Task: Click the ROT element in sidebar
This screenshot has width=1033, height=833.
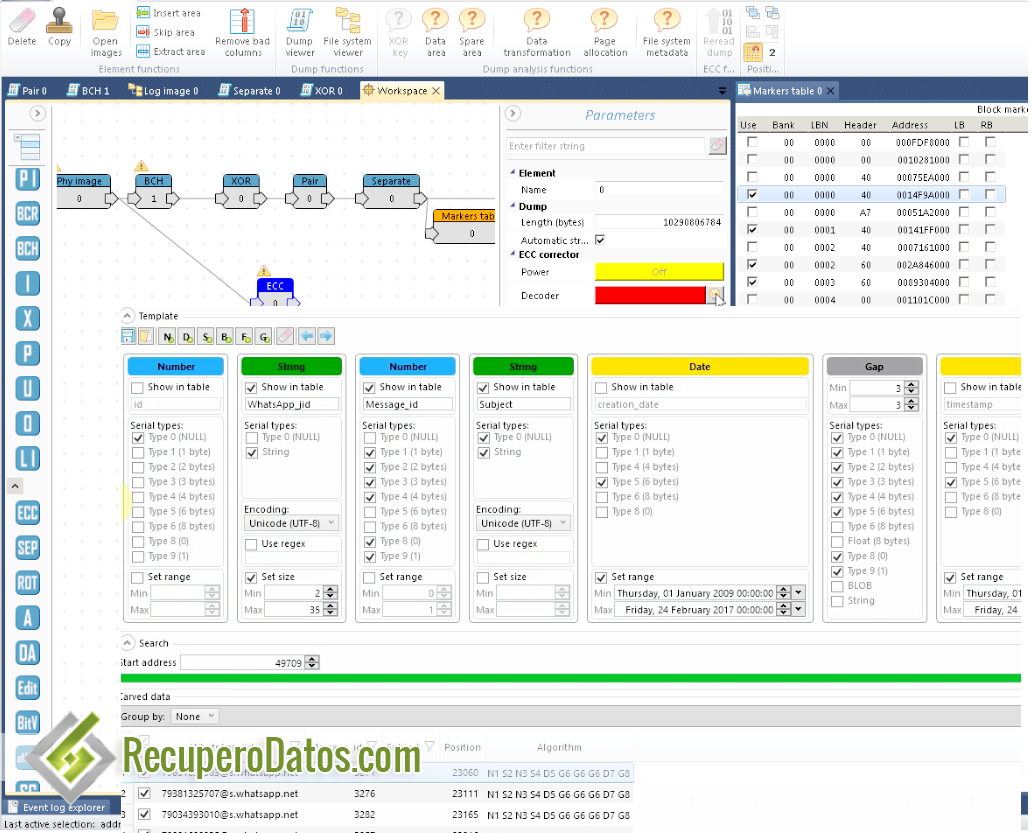Action: click(x=27, y=582)
